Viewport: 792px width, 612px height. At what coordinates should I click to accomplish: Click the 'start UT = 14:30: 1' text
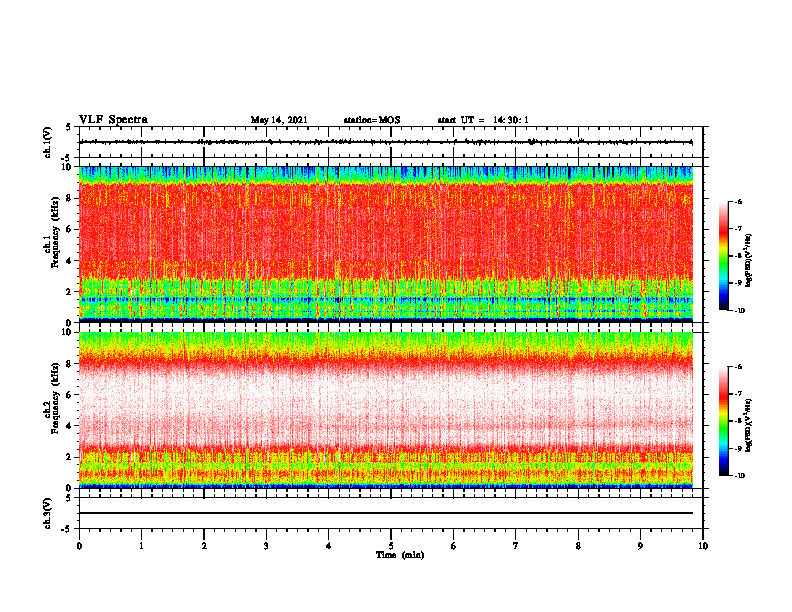483,120
